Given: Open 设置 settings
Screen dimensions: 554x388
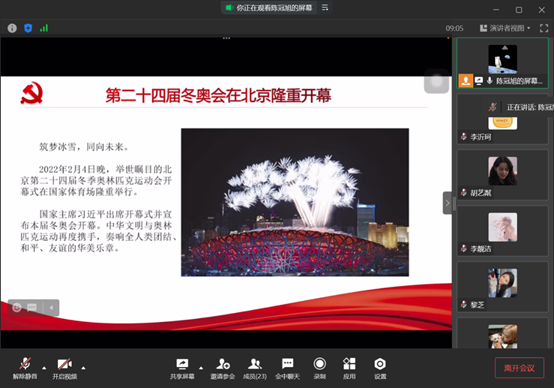Looking at the screenshot, I should pyautogui.click(x=380, y=369).
